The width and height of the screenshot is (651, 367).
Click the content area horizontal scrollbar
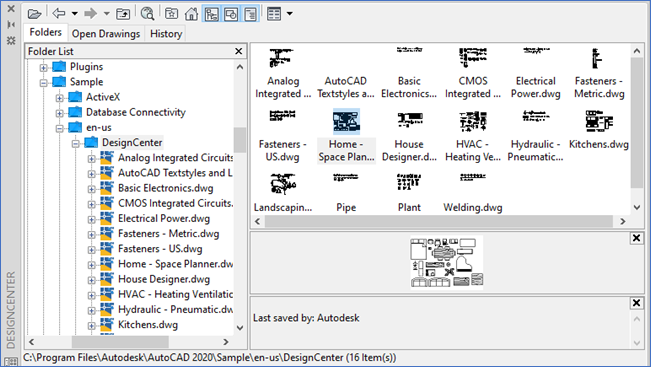[439, 221]
